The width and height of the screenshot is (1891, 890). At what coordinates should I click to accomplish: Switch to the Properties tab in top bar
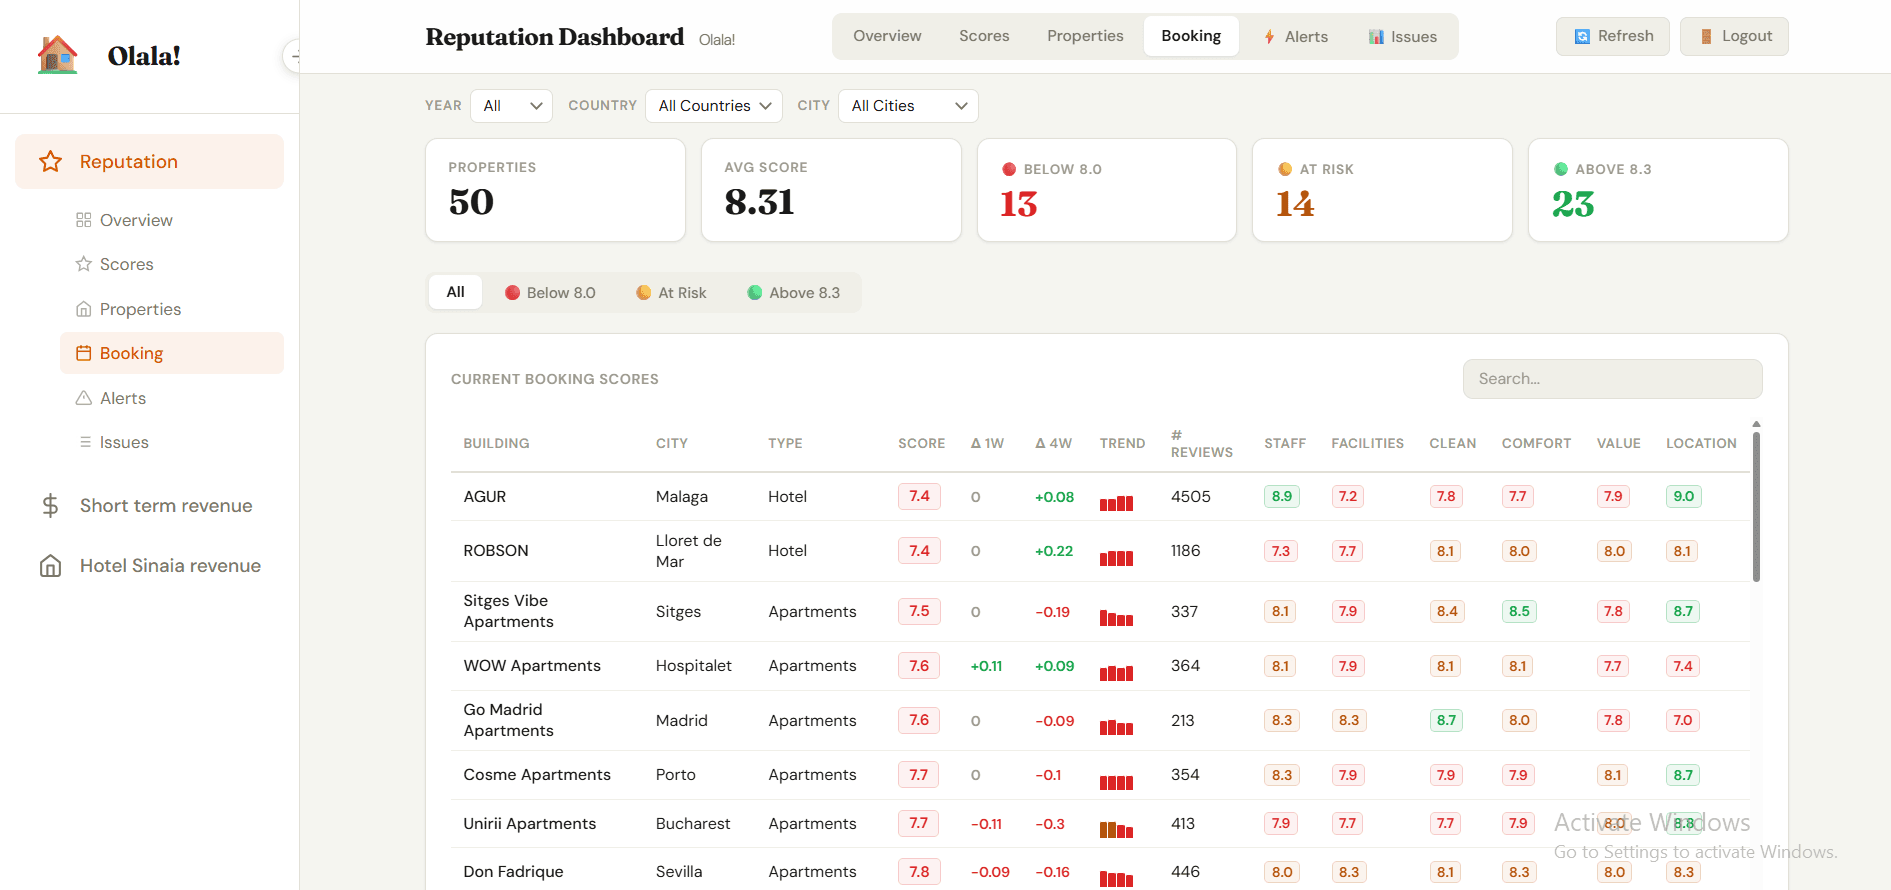point(1085,36)
